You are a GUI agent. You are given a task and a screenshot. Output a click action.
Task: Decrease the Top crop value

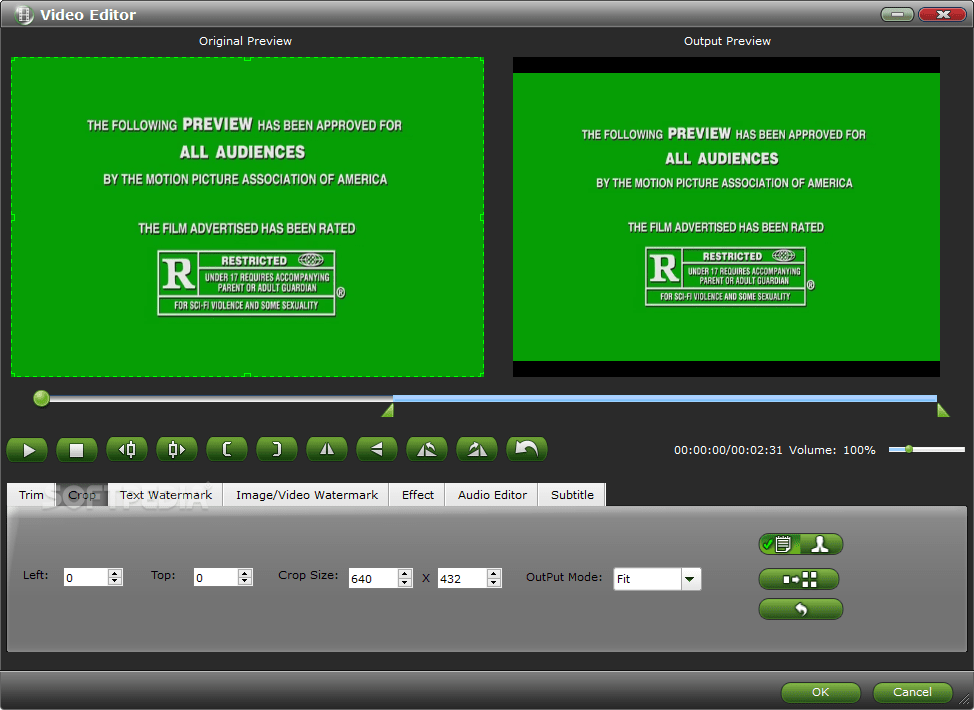click(245, 581)
